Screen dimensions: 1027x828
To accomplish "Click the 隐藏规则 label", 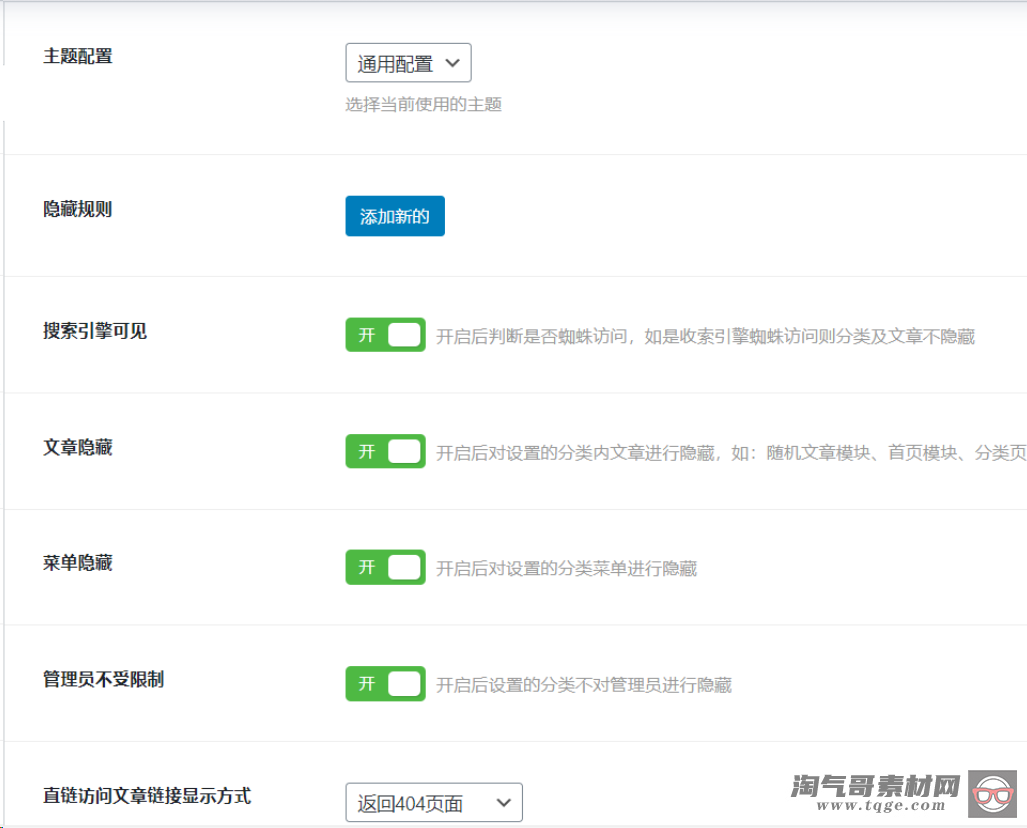I will coord(78,209).
